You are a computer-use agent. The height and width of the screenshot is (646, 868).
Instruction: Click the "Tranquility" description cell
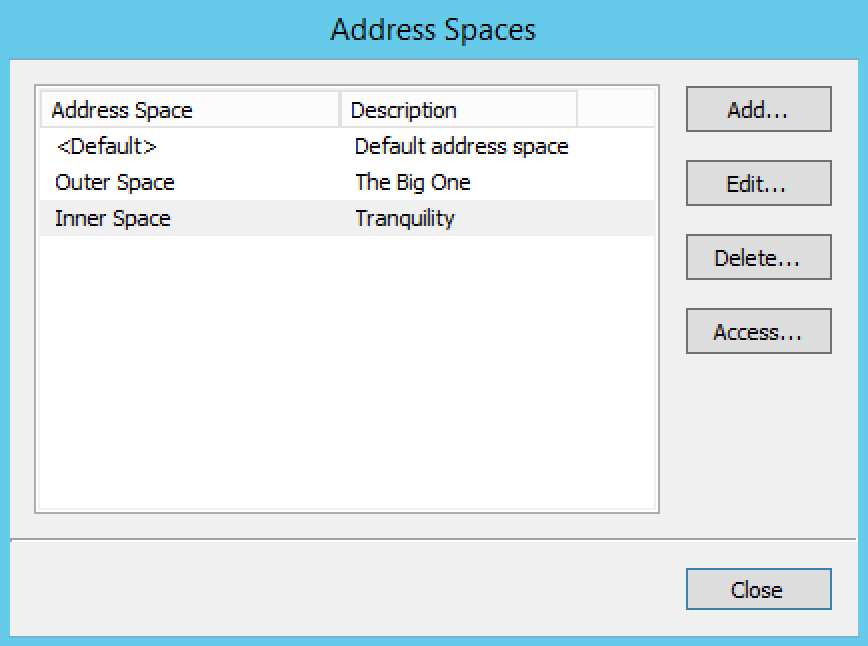404,219
